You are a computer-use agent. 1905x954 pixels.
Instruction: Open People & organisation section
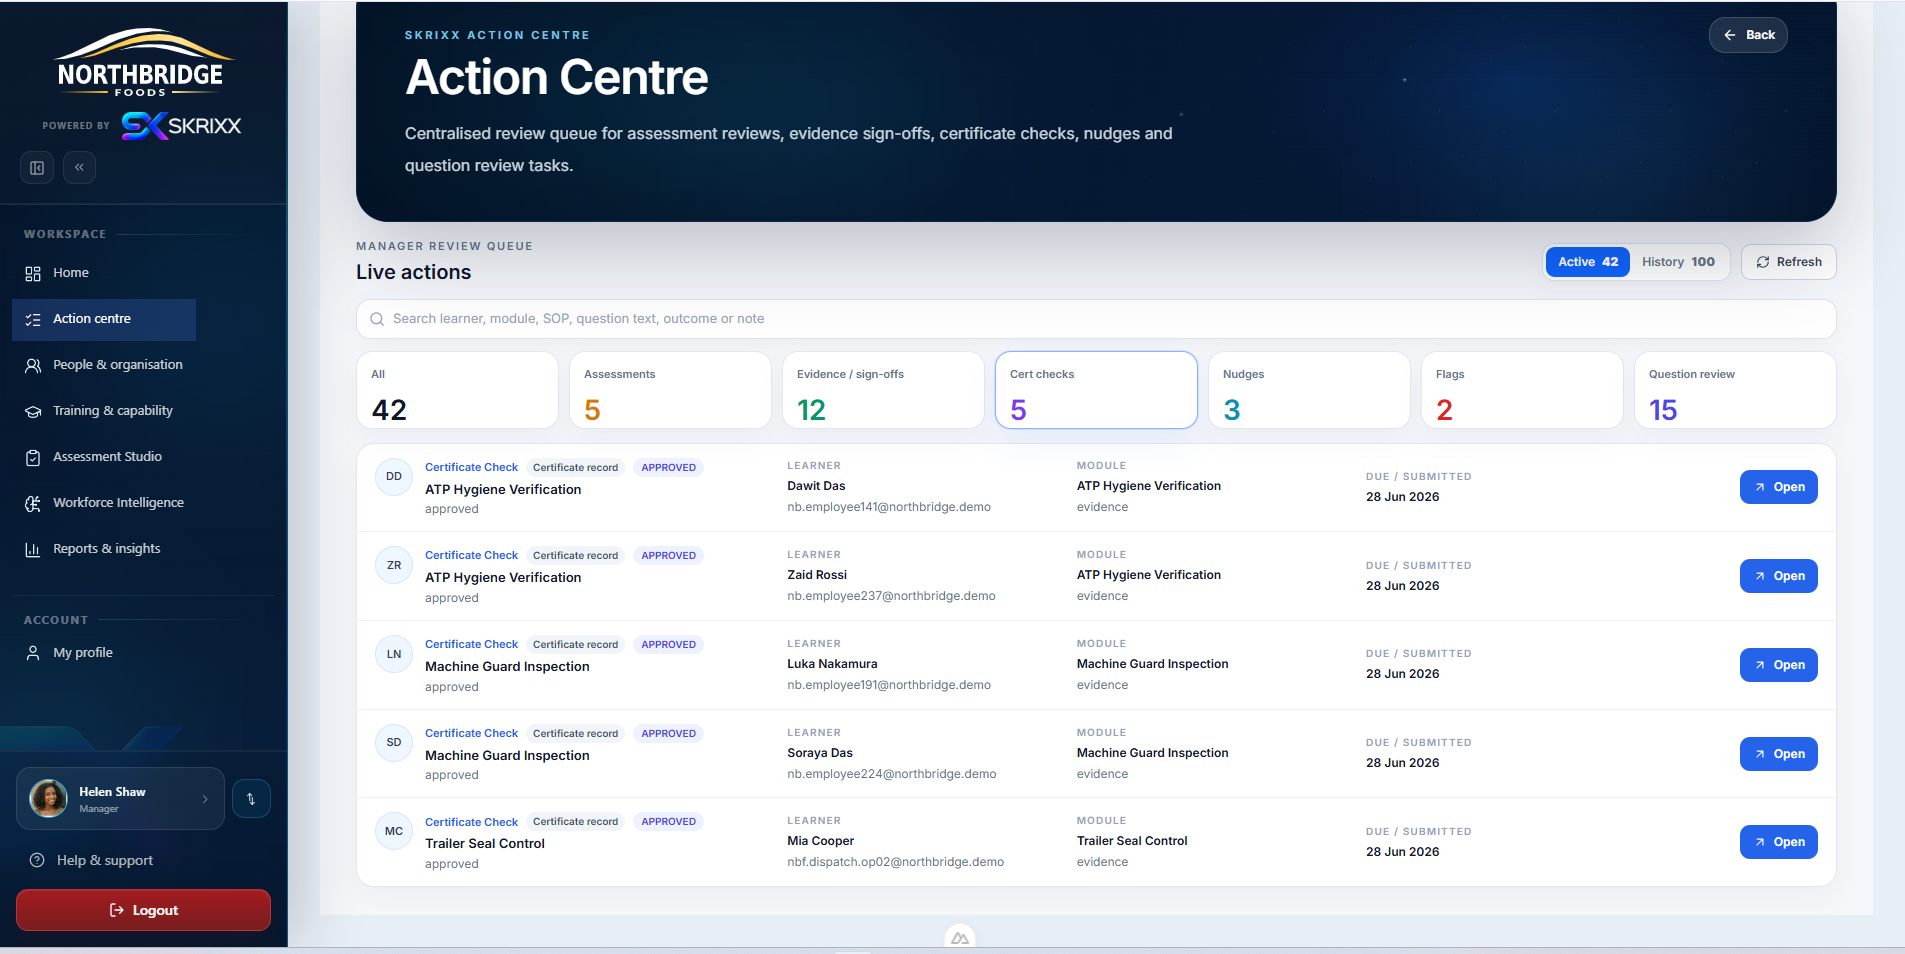click(x=104, y=365)
